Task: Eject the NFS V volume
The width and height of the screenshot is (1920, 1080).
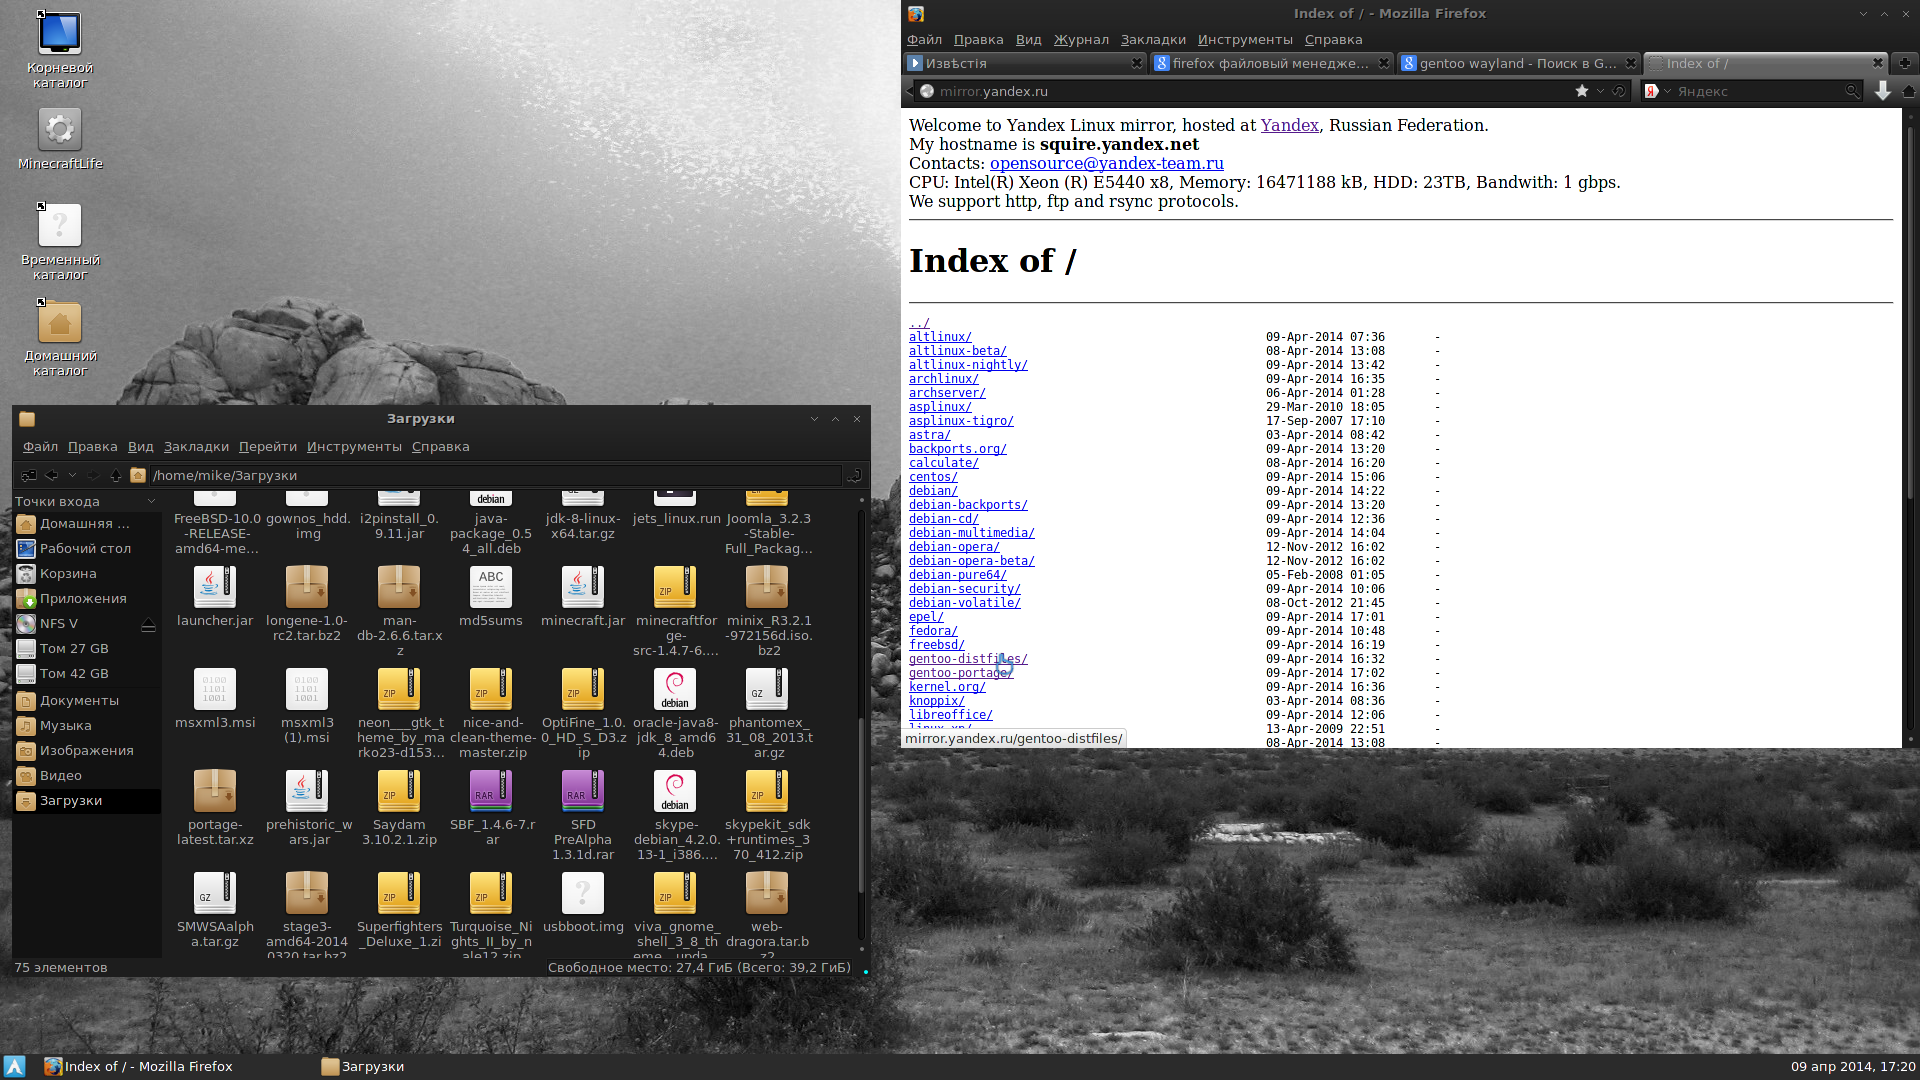Action: 148,624
